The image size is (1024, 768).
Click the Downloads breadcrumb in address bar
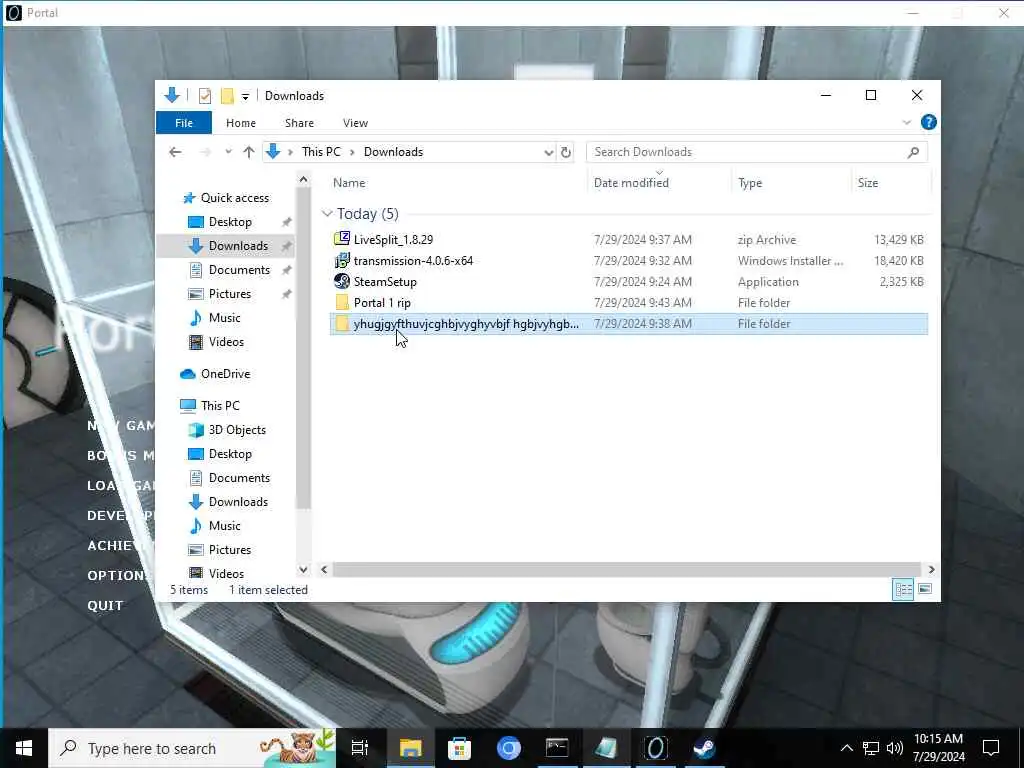point(393,152)
